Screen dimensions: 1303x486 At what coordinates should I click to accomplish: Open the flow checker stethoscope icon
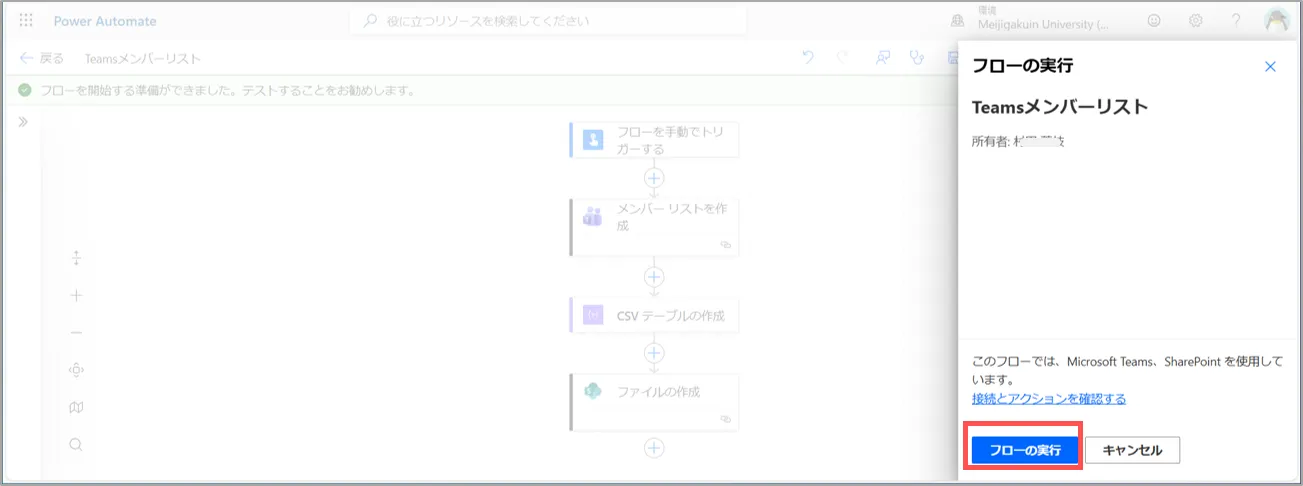[915, 58]
